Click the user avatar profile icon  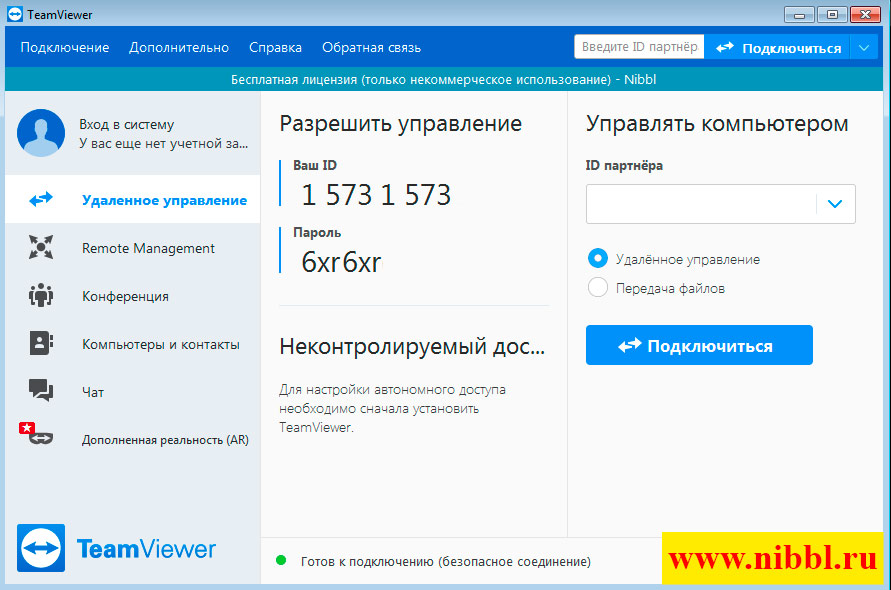[41, 133]
